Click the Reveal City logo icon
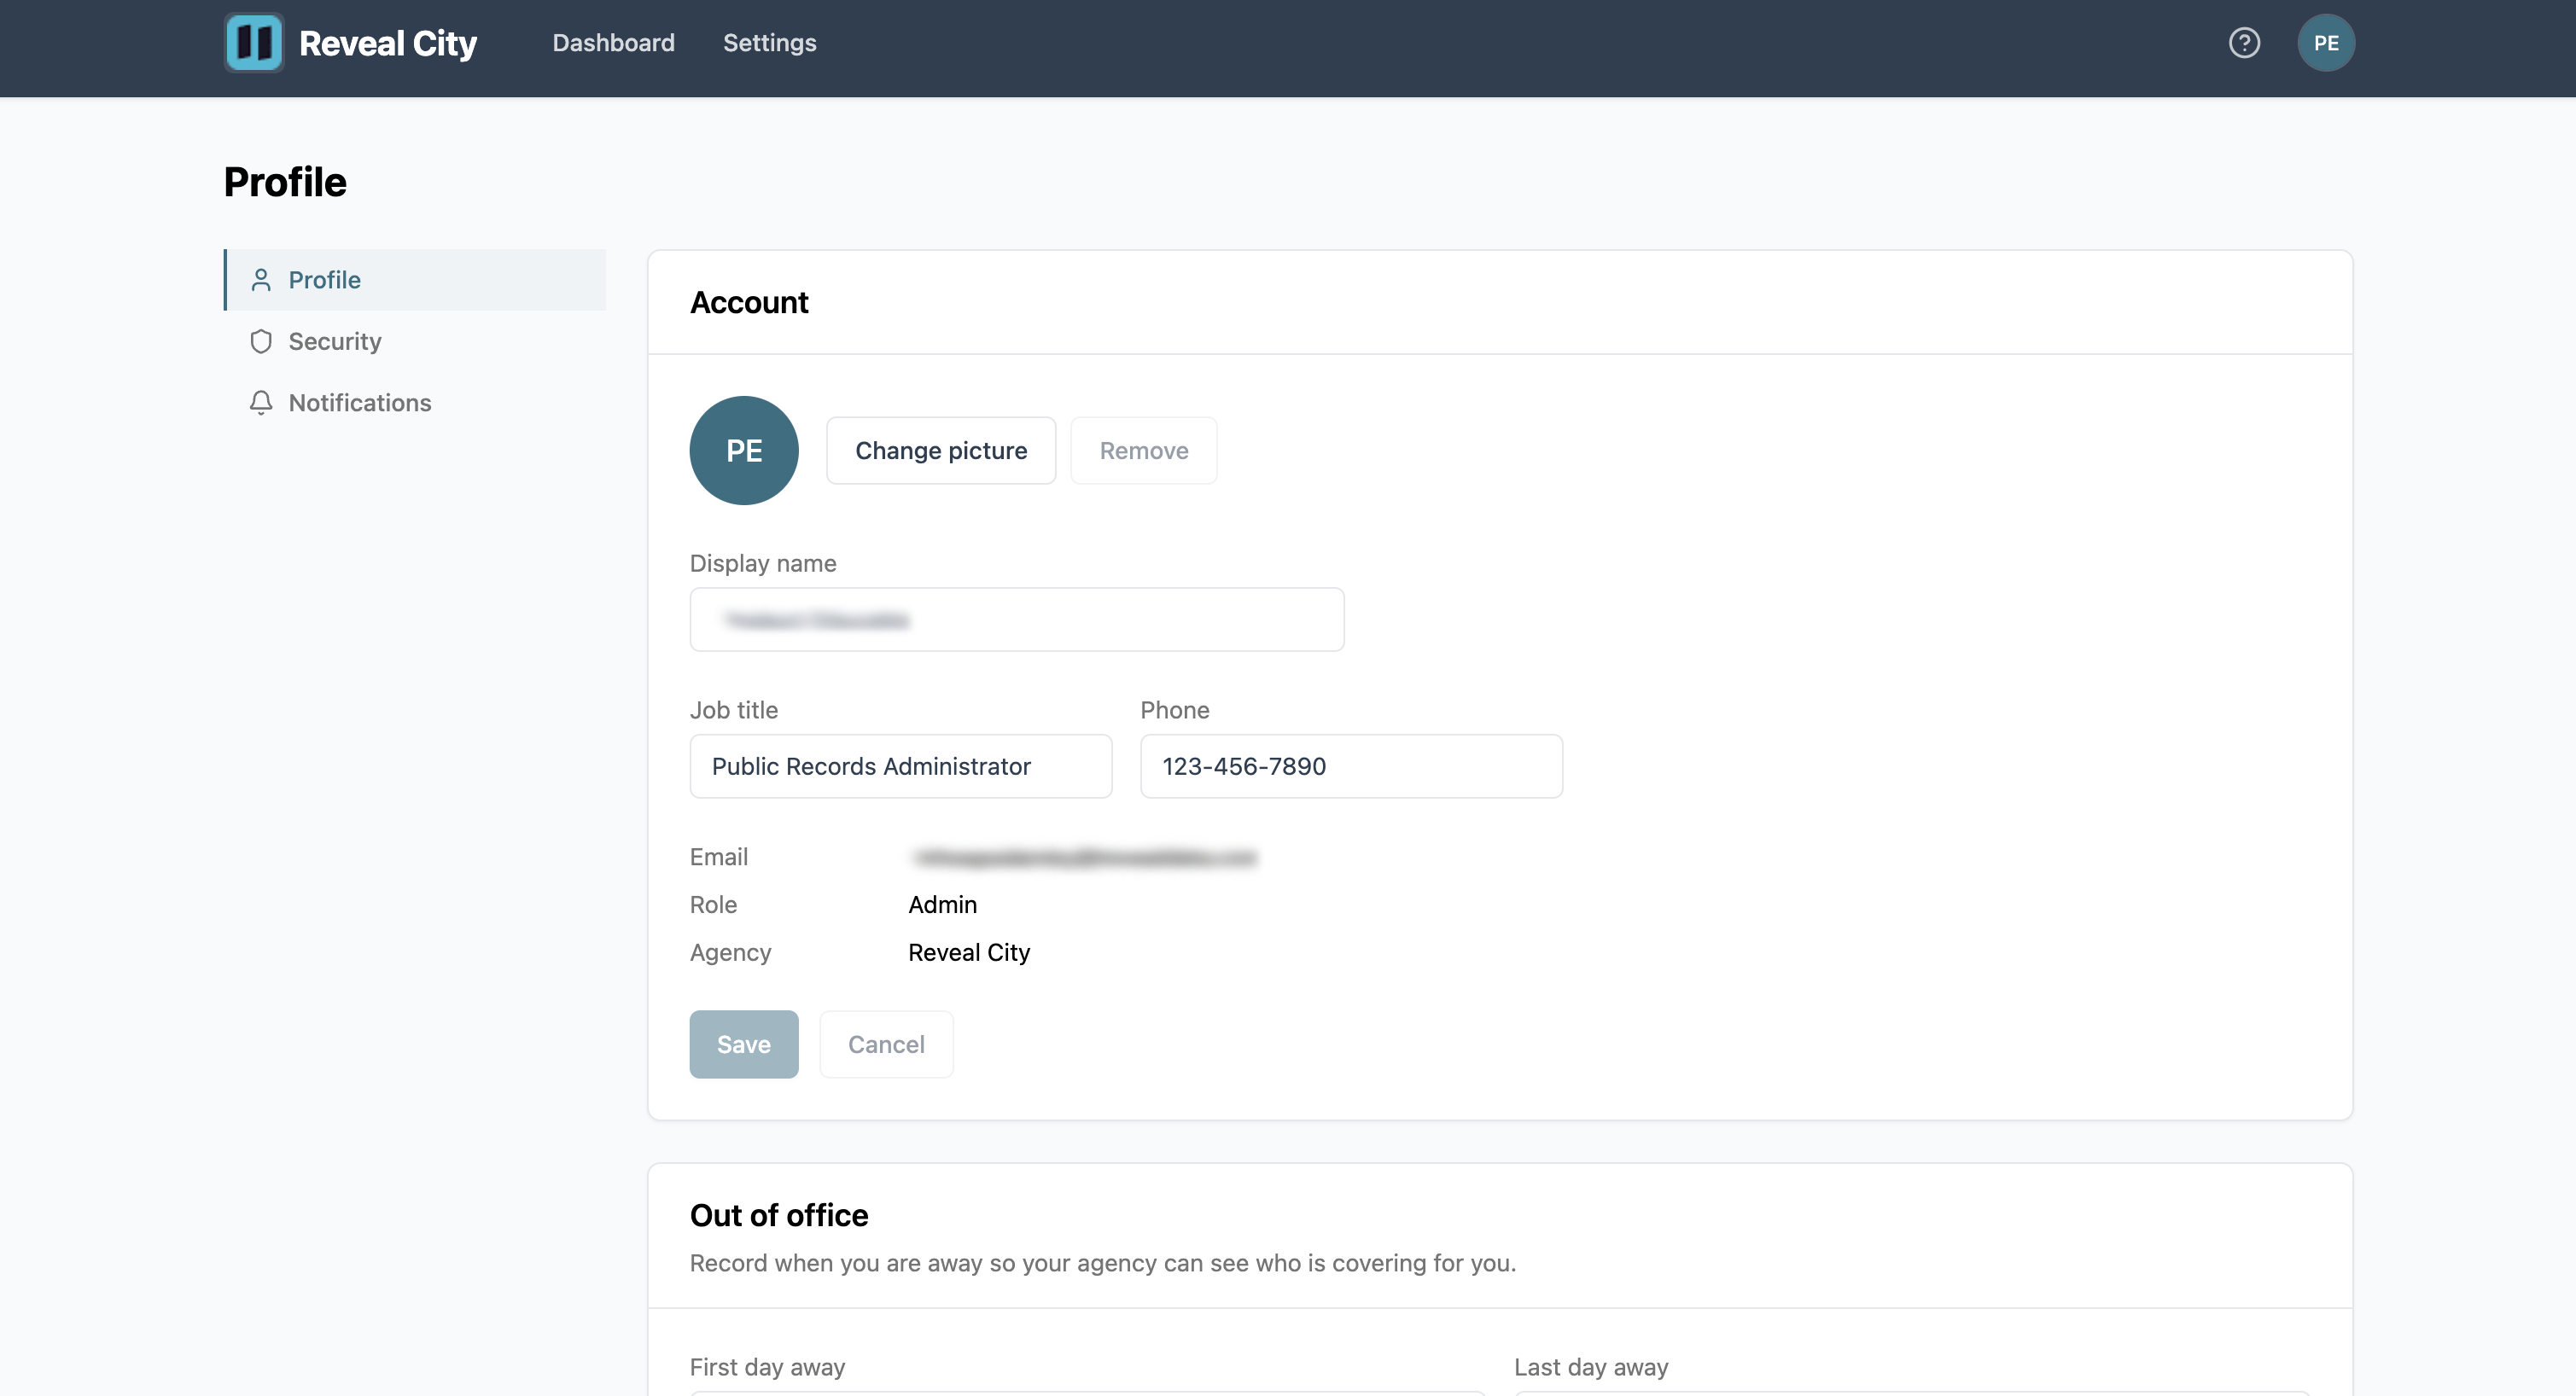The height and width of the screenshot is (1396, 2576). [254, 43]
